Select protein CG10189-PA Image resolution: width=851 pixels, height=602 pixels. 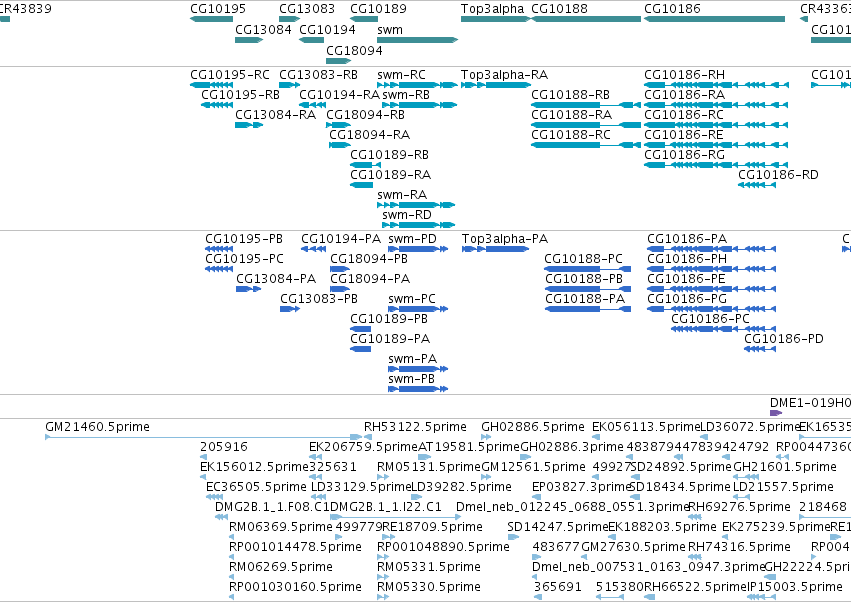(x=361, y=349)
